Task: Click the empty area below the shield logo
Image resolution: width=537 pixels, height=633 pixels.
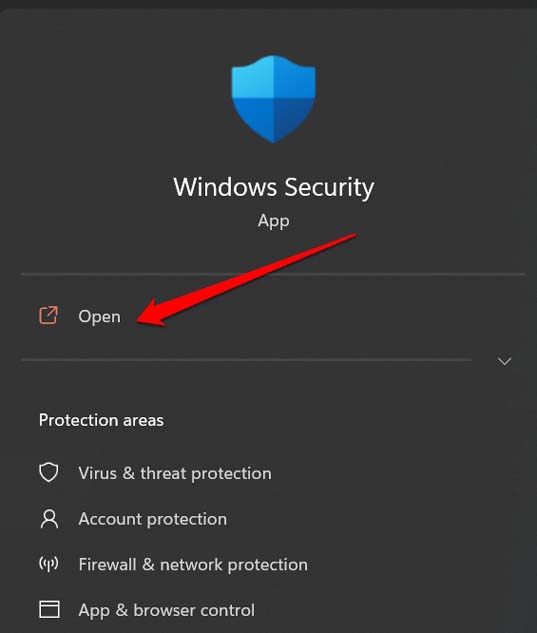Action: point(273,159)
